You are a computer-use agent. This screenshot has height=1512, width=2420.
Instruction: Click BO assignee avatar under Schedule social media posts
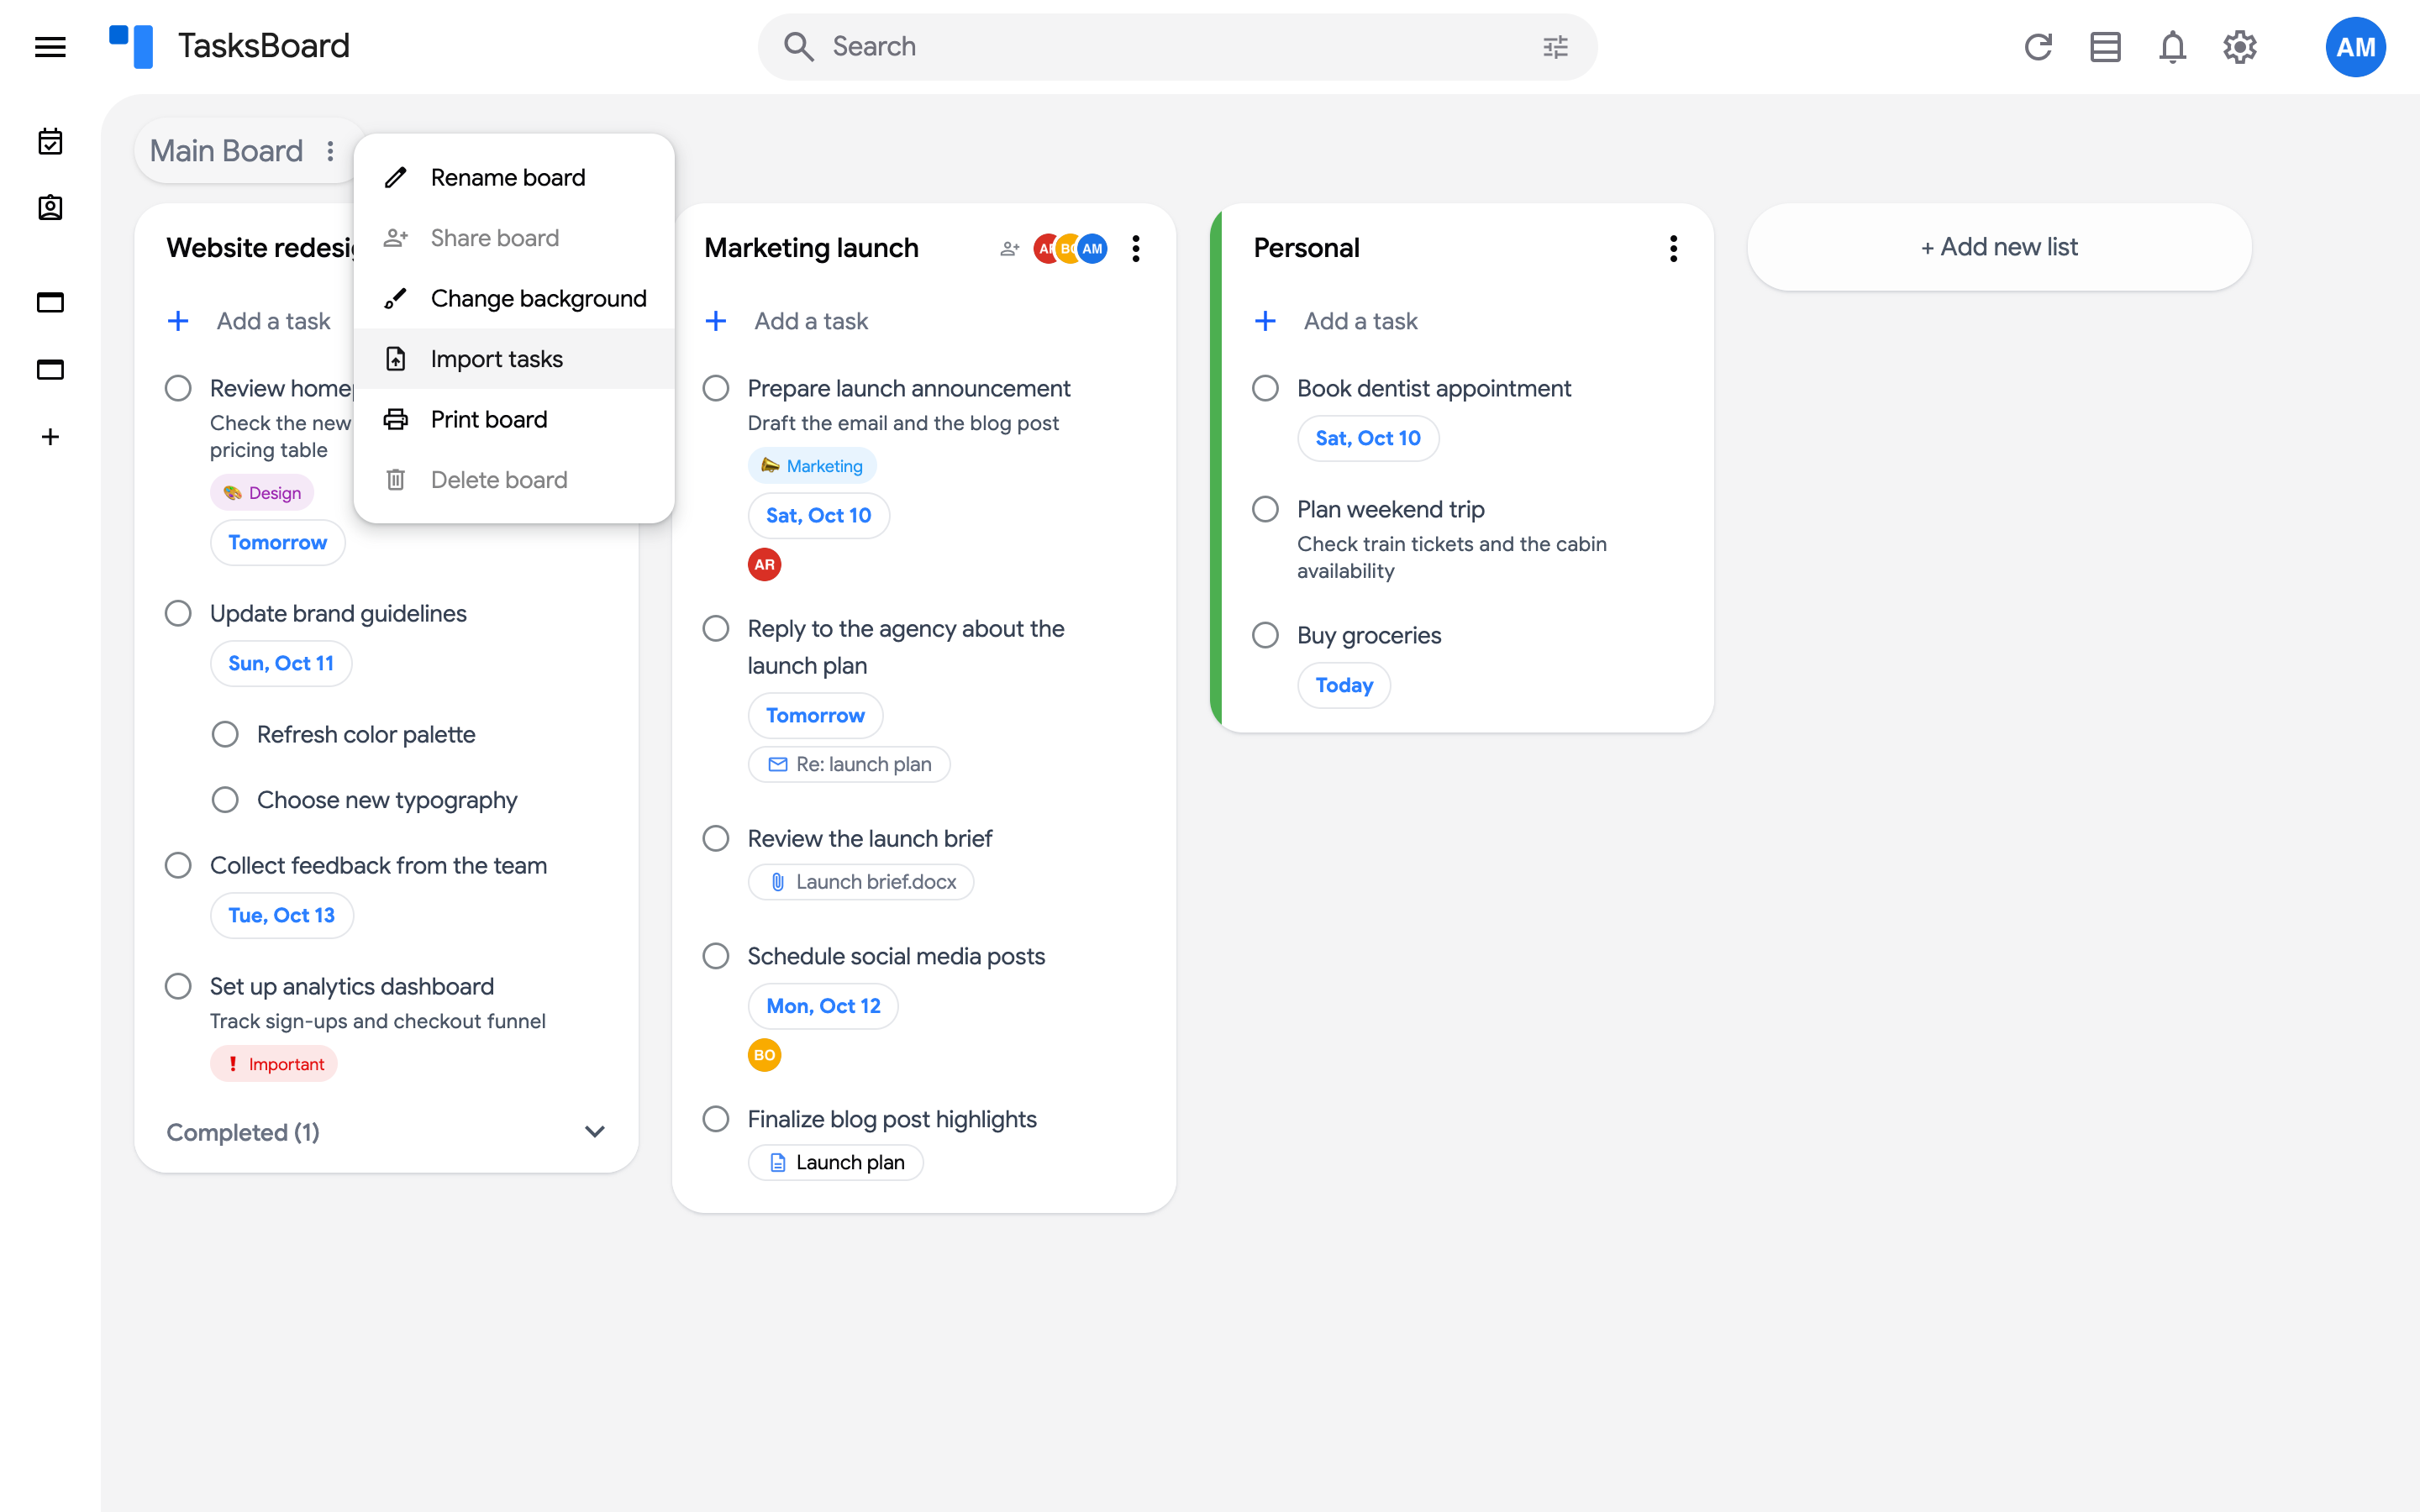[764, 1055]
